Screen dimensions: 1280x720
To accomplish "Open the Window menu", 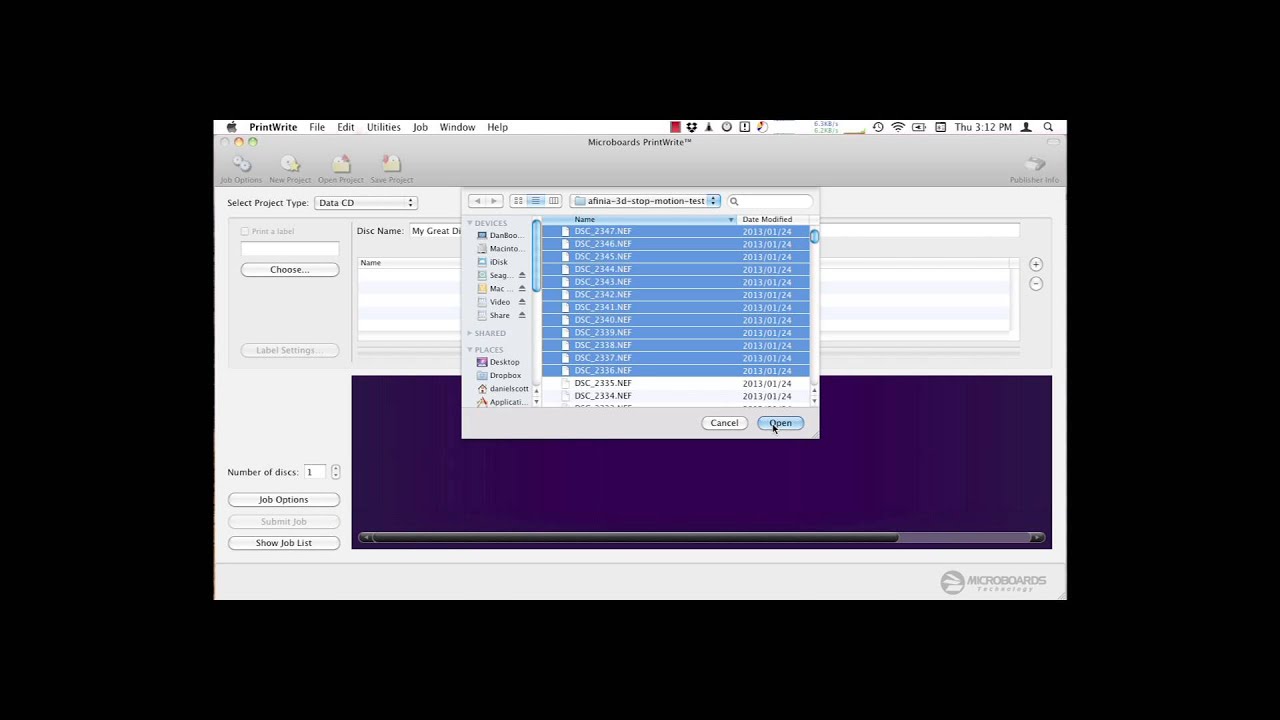I will pos(457,127).
